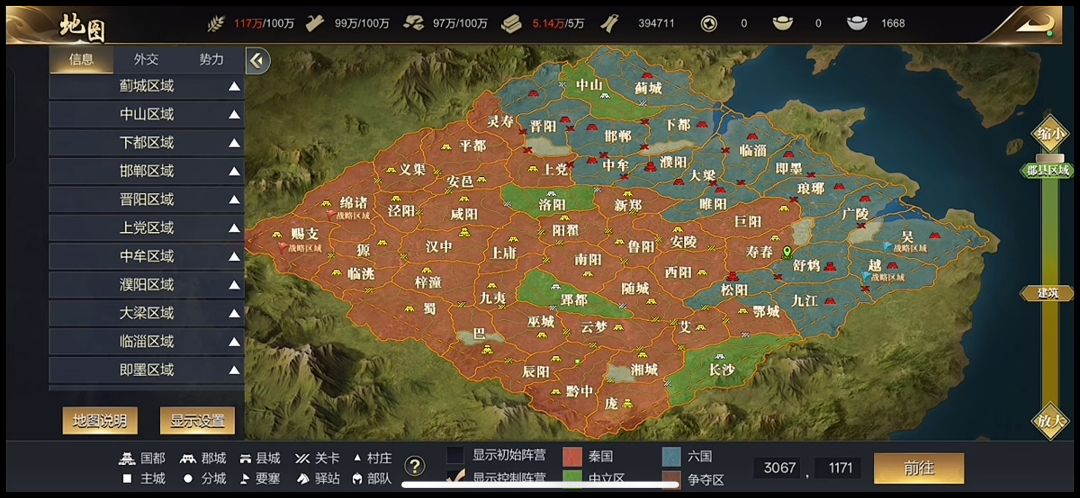Click the 驿站 horse legend icon

tap(302, 478)
